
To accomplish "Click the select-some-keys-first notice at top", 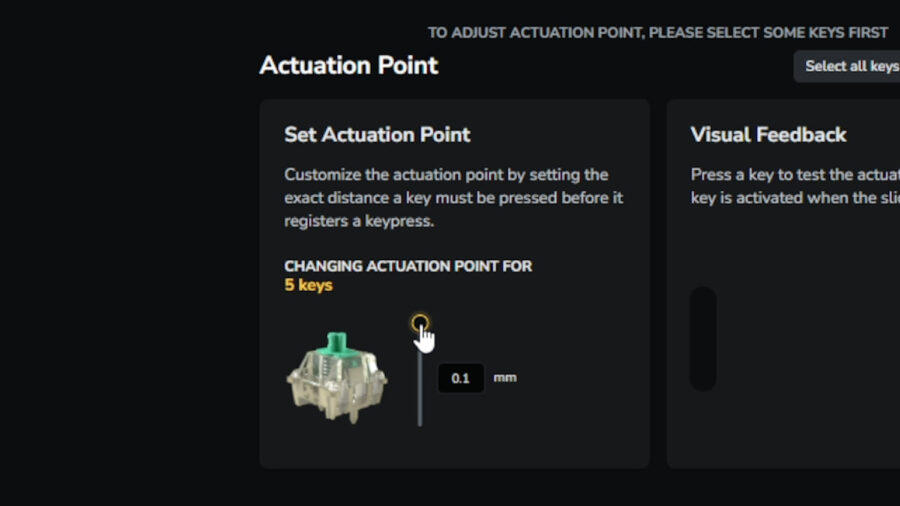I will point(658,32).
